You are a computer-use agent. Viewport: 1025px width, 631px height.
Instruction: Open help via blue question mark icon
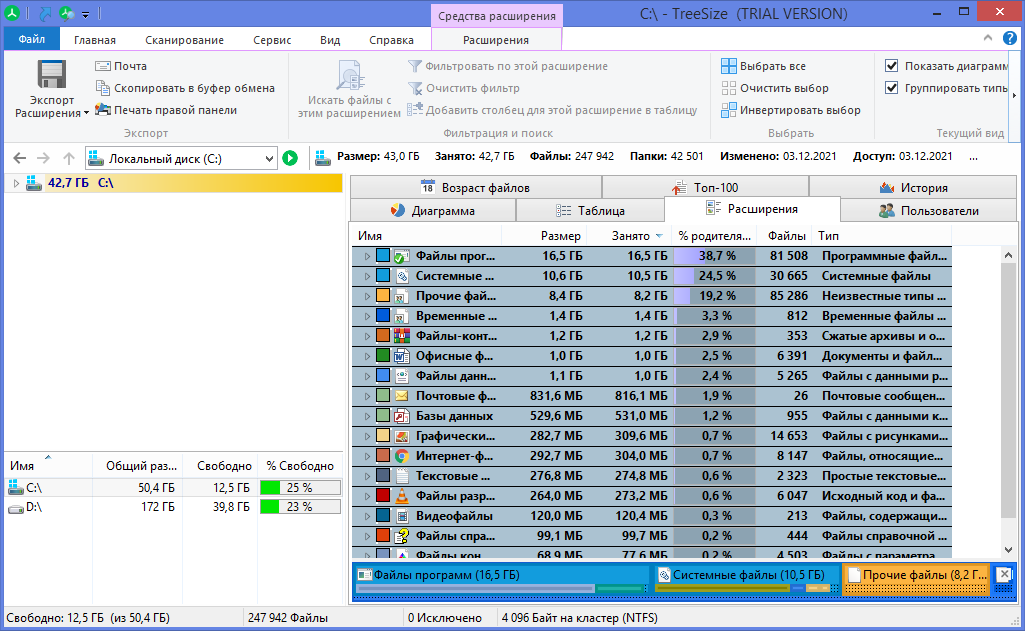pos(1009,39)
